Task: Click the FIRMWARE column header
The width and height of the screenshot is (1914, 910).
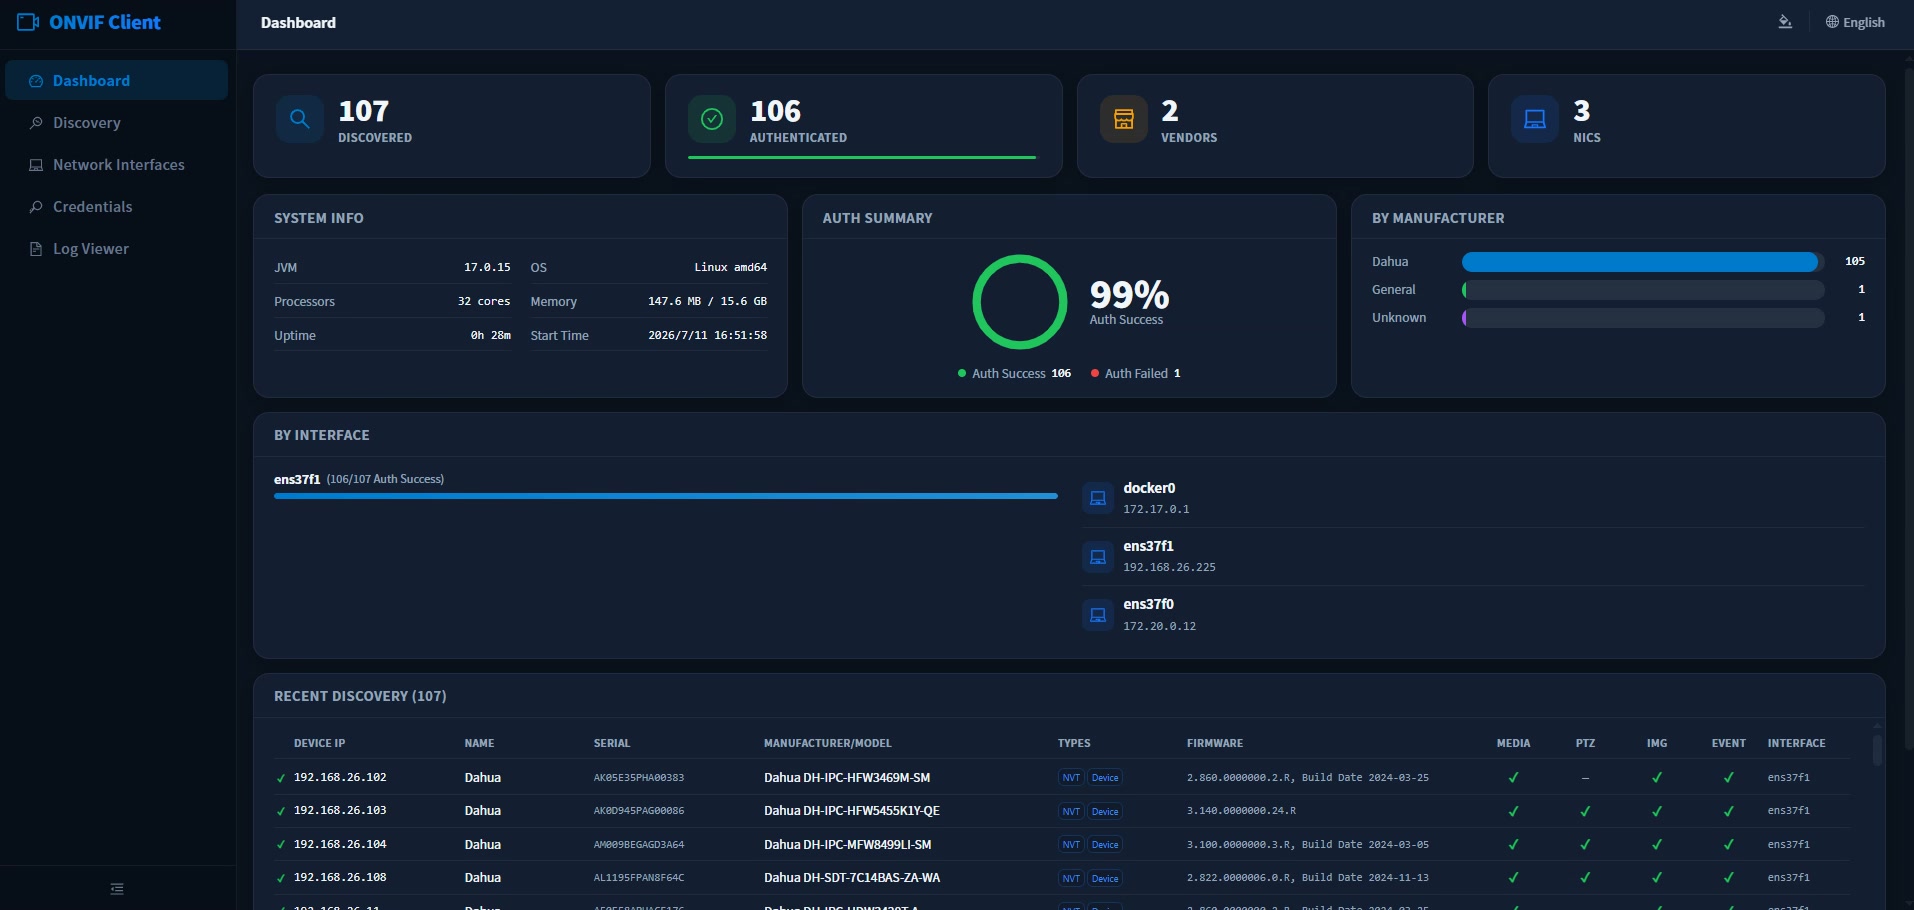Action: point(1215,743)
